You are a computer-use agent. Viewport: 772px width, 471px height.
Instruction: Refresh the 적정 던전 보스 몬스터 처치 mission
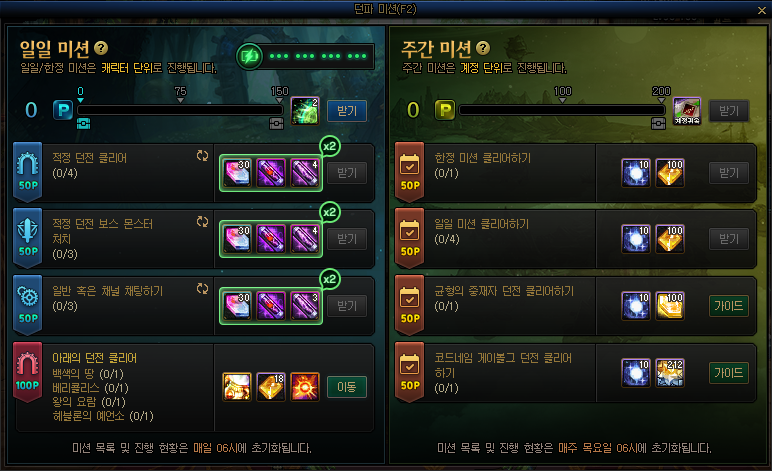point(202,221)
